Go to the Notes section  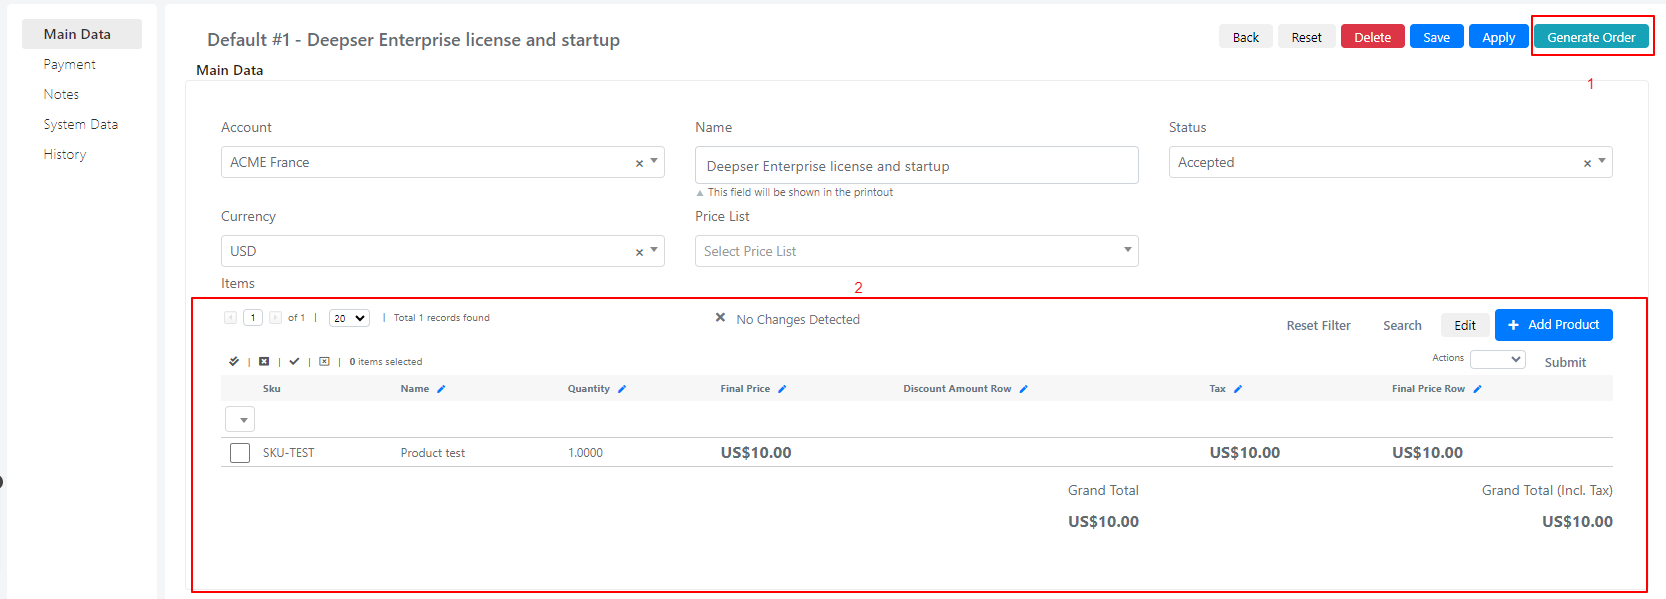(61, 94)
